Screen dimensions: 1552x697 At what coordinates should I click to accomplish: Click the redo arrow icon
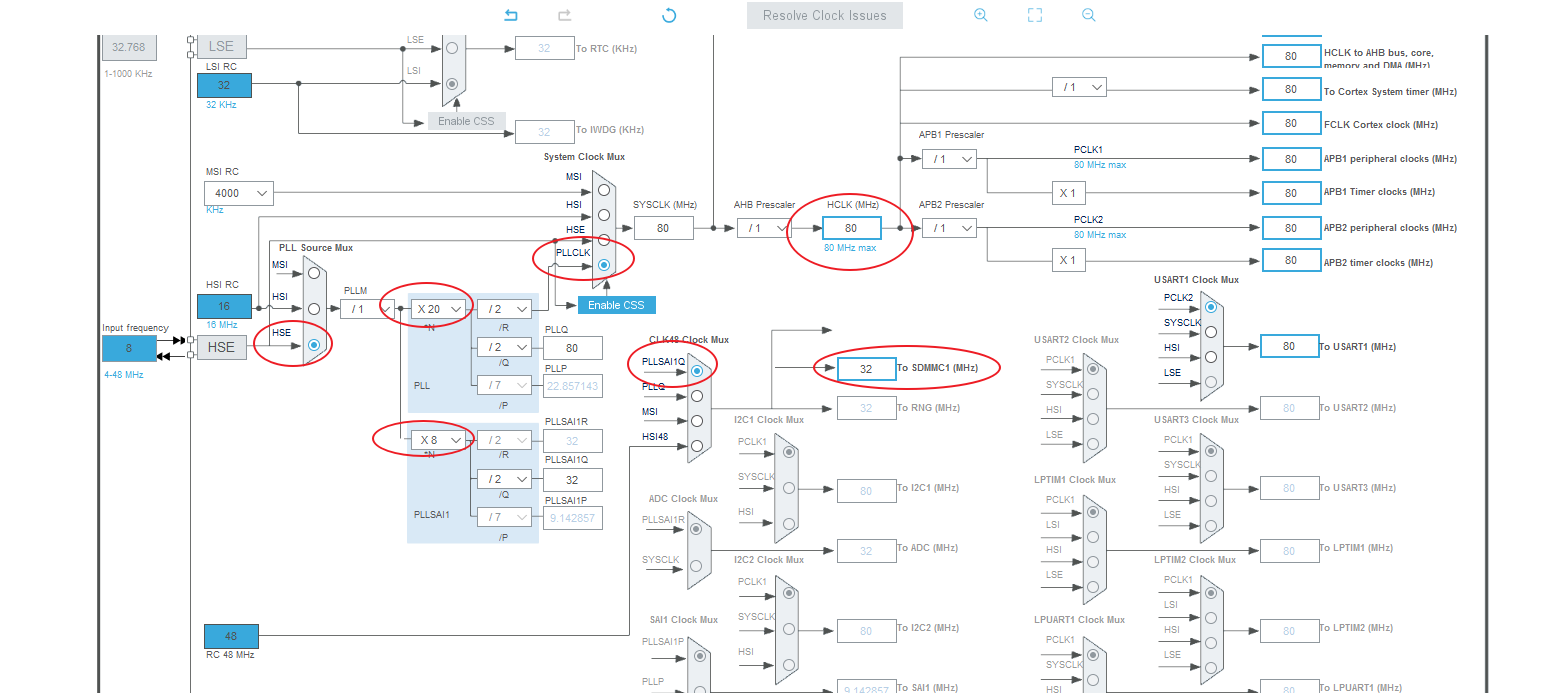click(565, 15)
